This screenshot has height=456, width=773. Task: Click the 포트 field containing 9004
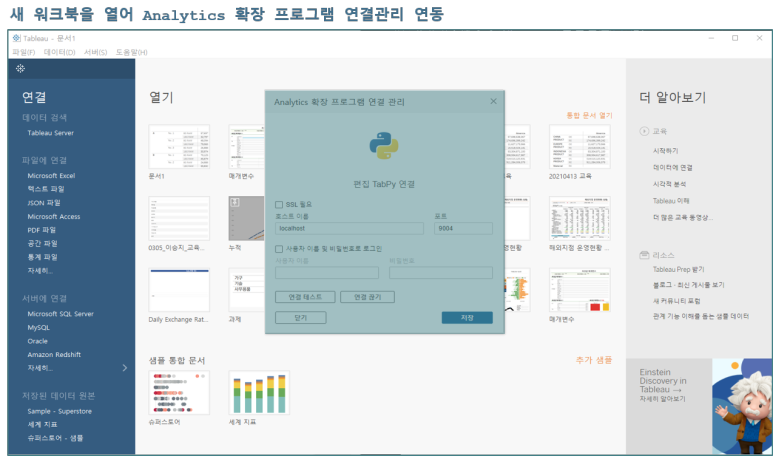point(463,228)
